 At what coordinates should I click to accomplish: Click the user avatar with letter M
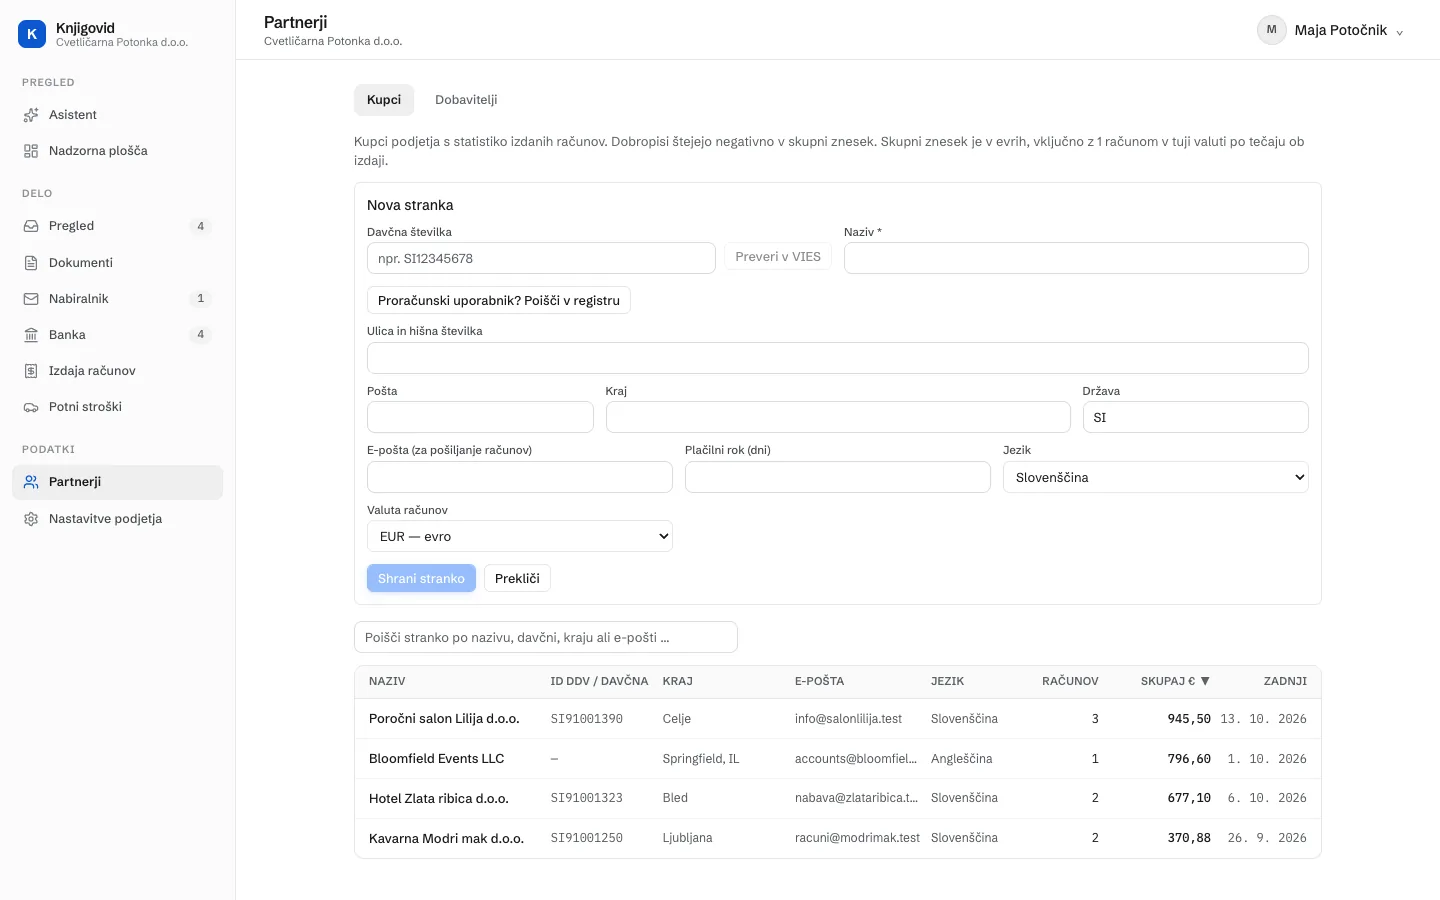pyautogui.click(x=1271, y=30)
